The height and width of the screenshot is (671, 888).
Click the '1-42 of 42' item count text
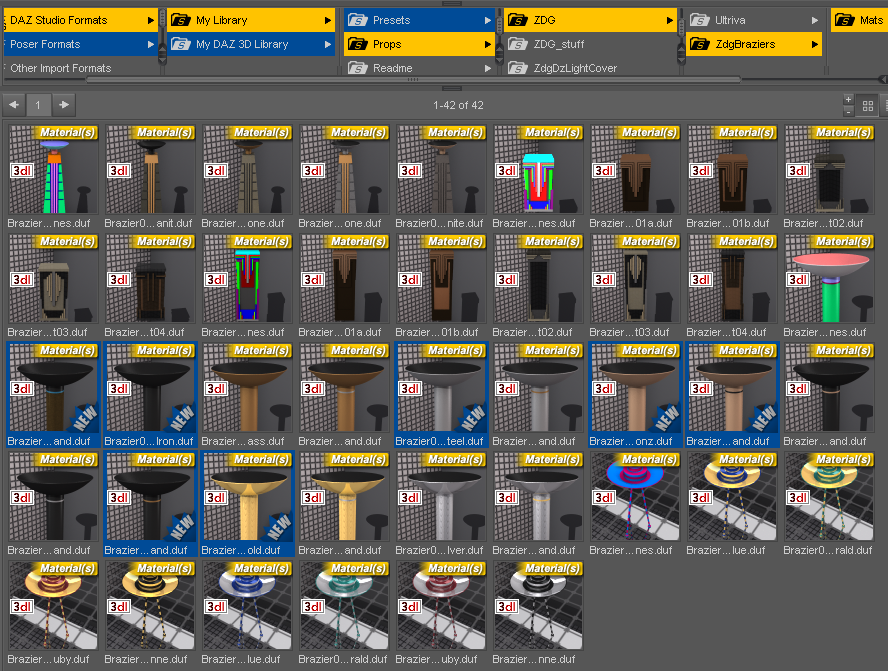[458, 105]
